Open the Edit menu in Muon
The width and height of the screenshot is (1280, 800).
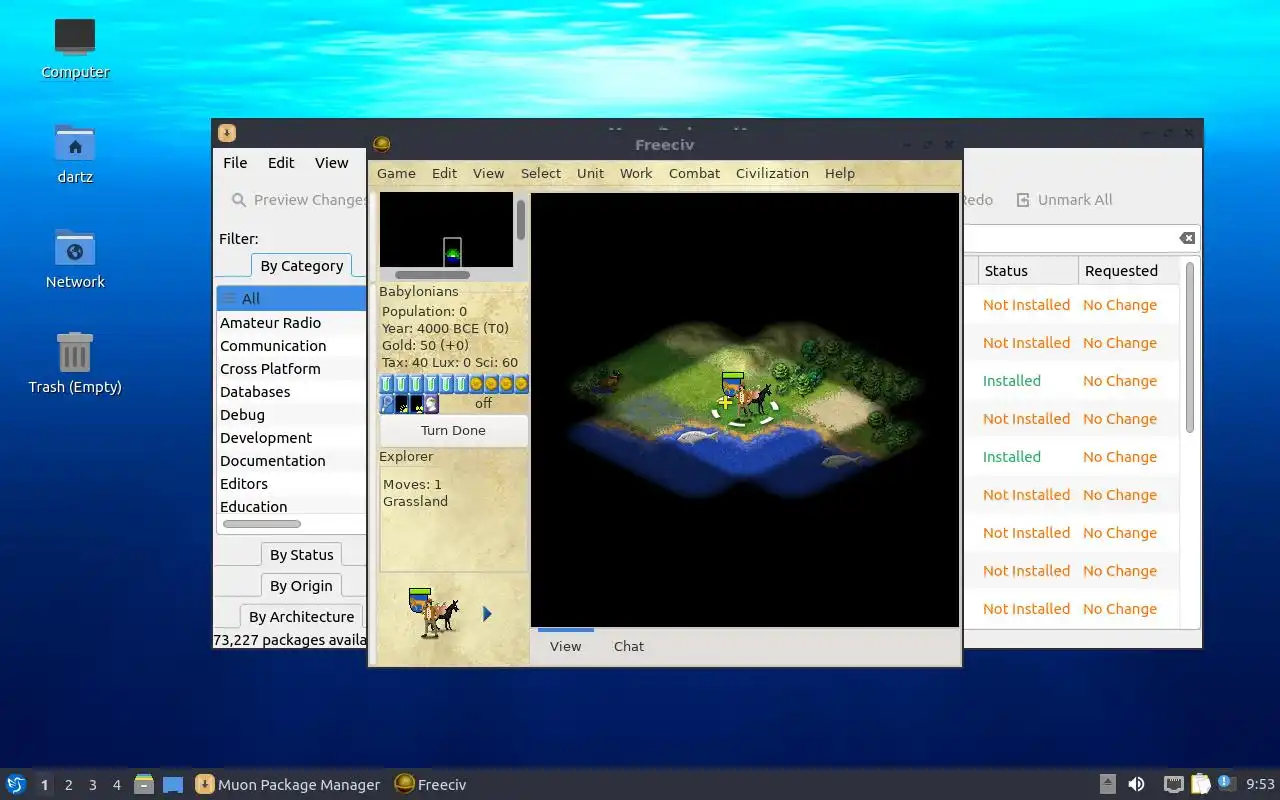click(281, 163)
